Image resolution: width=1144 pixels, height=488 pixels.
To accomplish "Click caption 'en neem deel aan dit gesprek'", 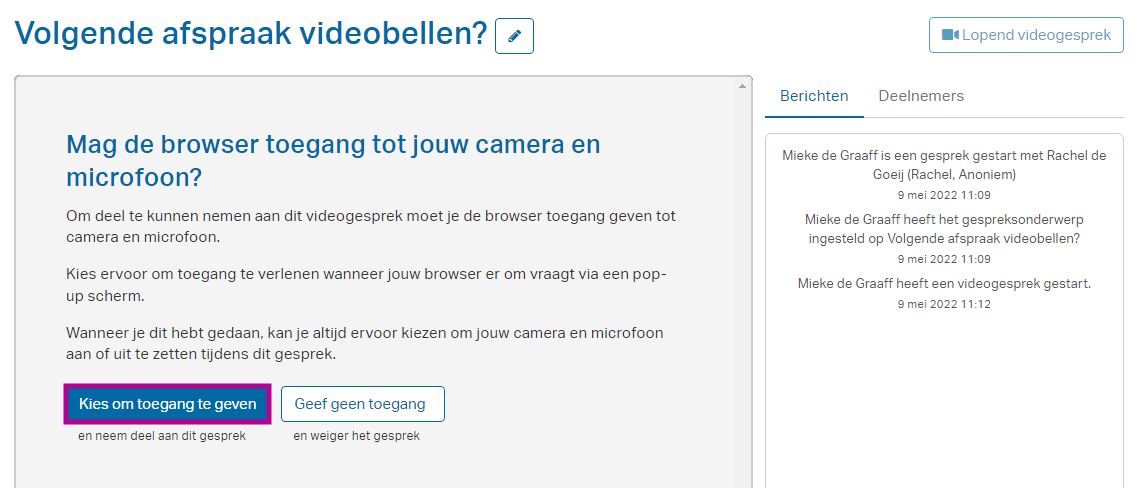I will tap(162, 436).
